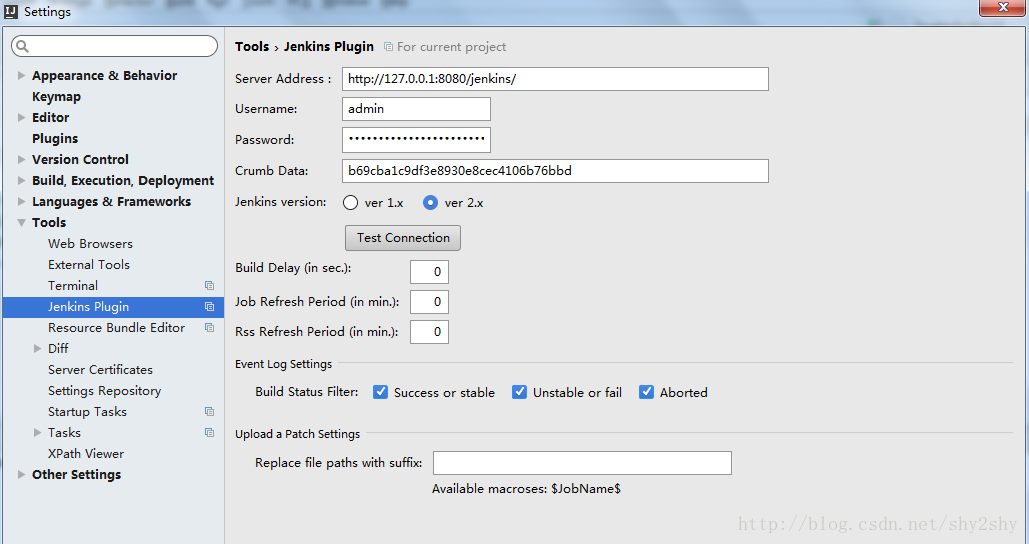Expand Build, Execution, Deployment section

click(x=21, y=180)
